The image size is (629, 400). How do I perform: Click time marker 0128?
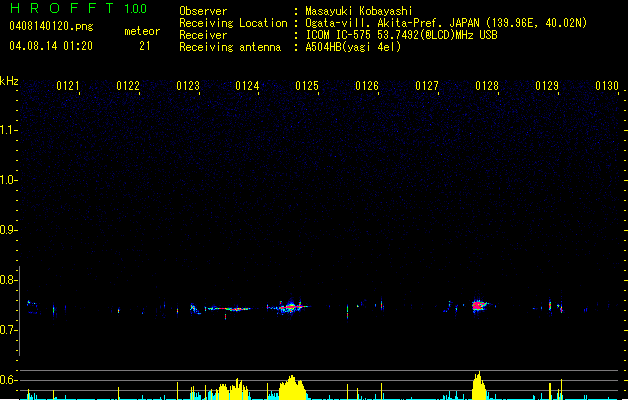[487, 86]
